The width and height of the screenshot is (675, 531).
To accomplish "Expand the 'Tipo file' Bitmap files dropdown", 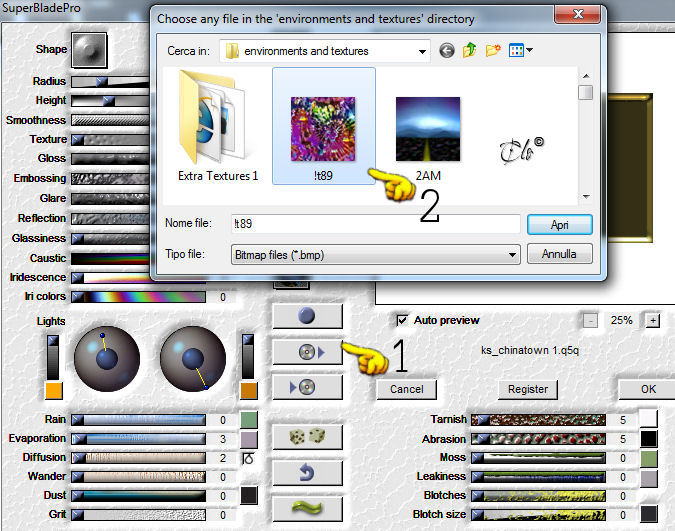I will [512, 255].
